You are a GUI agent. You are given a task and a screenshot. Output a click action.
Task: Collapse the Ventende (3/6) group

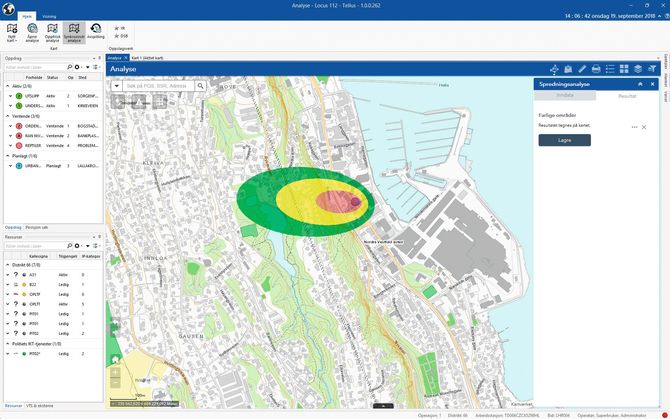[7, 116]
